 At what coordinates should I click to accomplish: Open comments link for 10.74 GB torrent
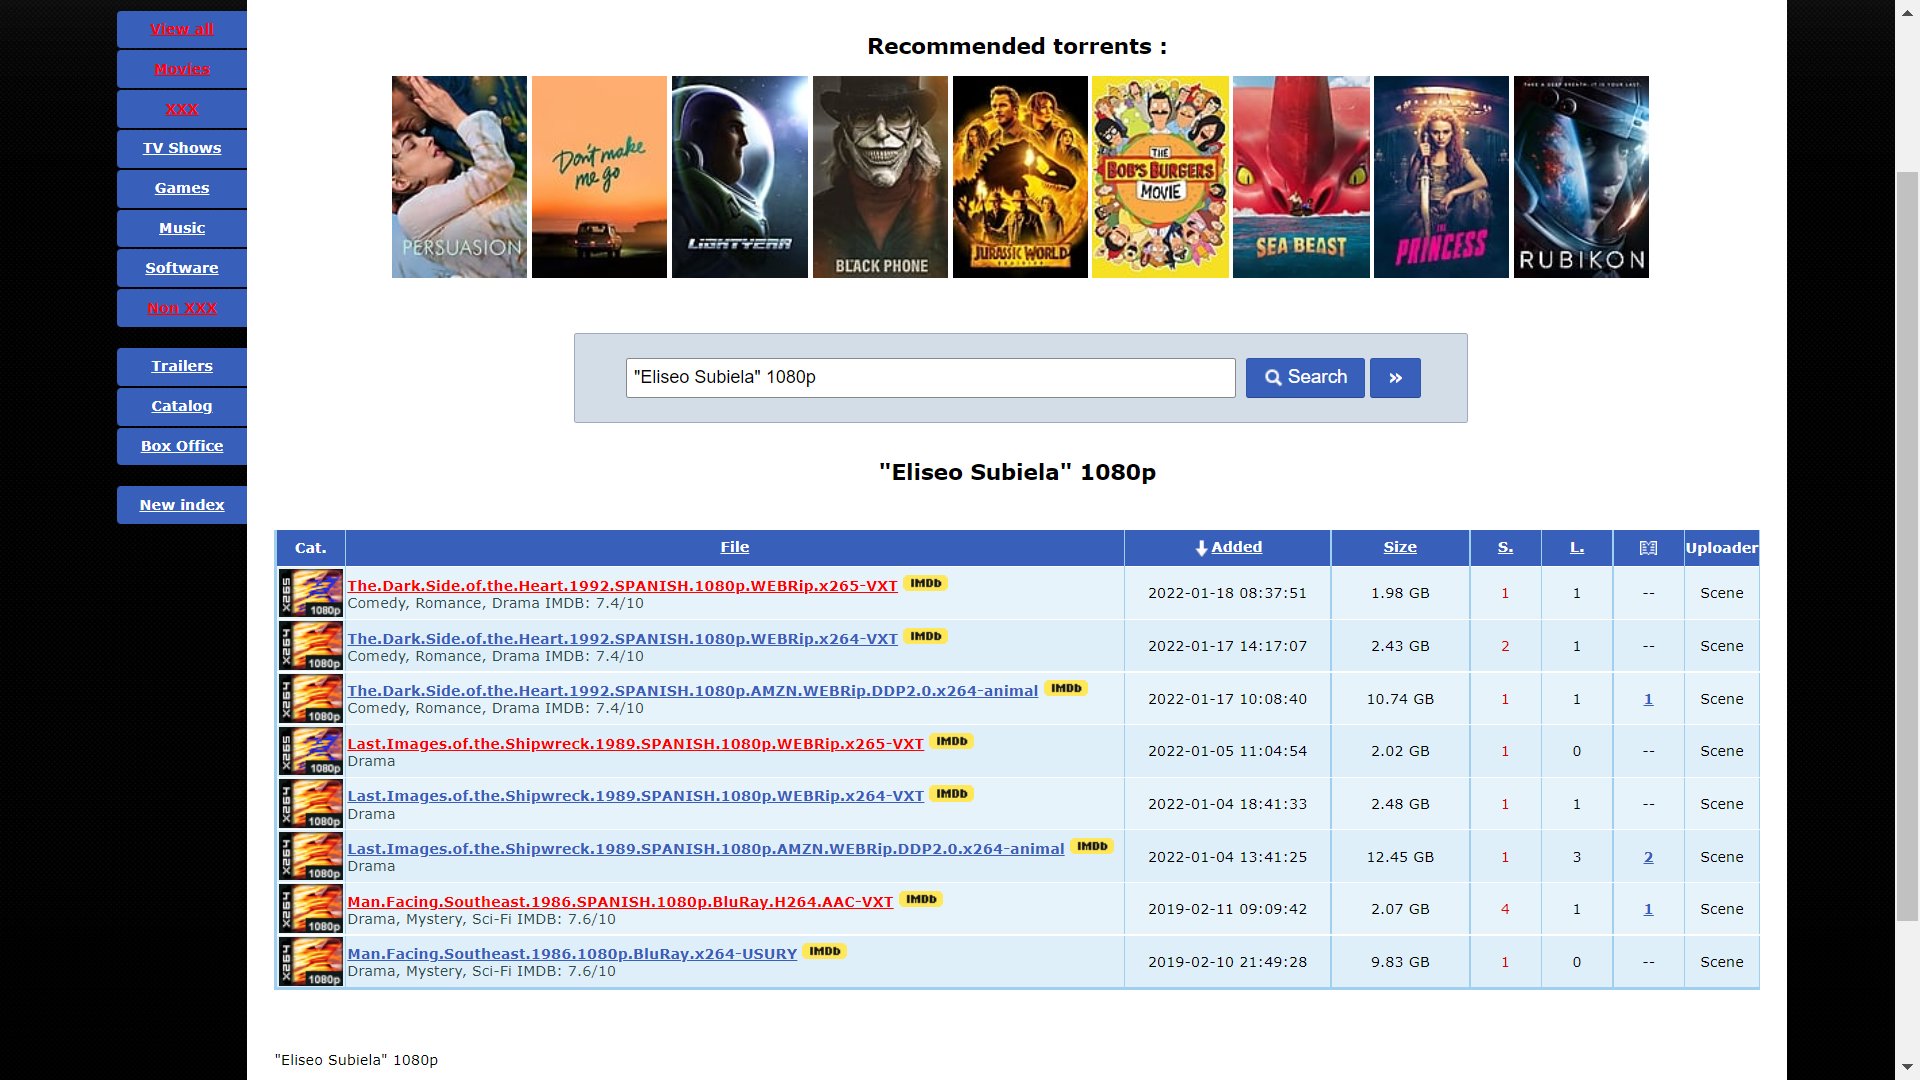tap(1648, 699)
